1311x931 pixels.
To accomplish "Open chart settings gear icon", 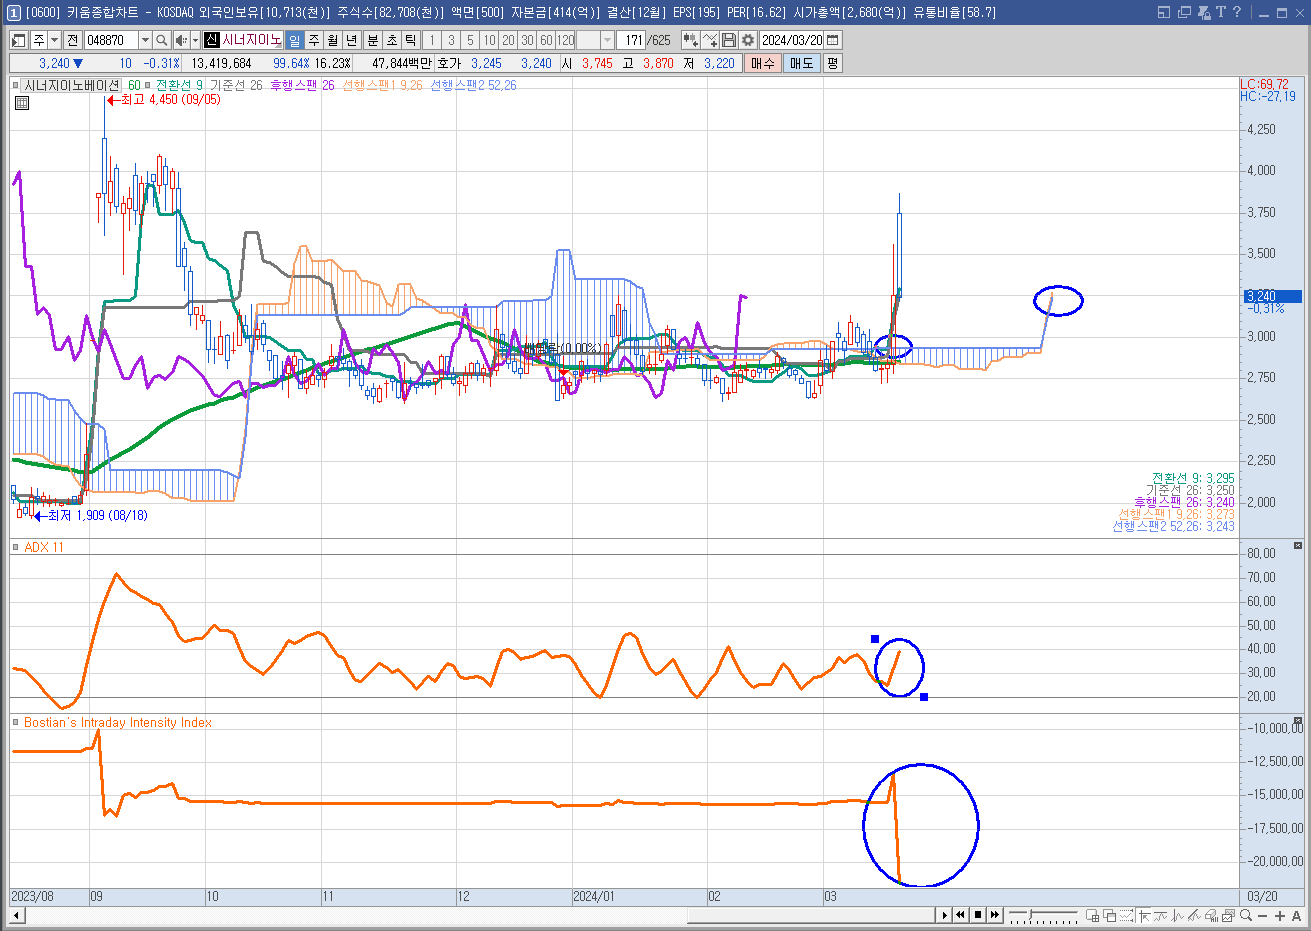I will tap(748, 40).
